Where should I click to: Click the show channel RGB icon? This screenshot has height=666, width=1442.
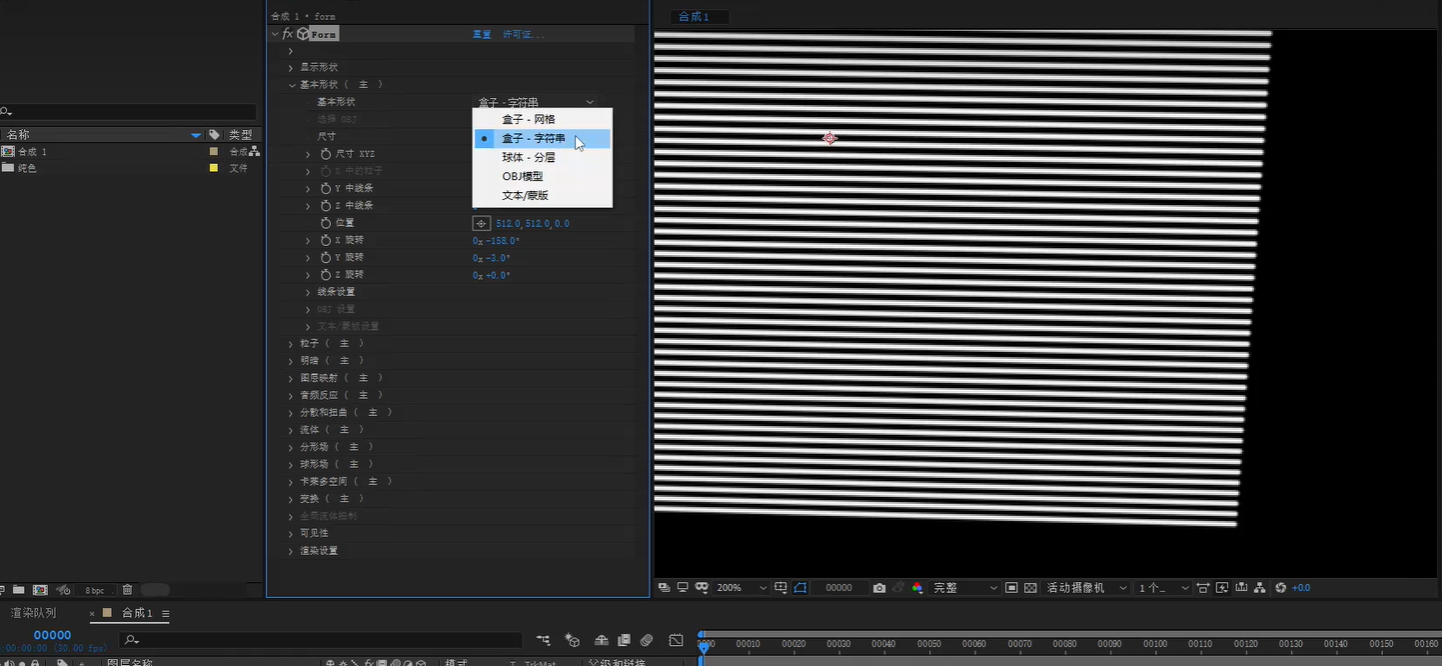click(x=917, y=588)
